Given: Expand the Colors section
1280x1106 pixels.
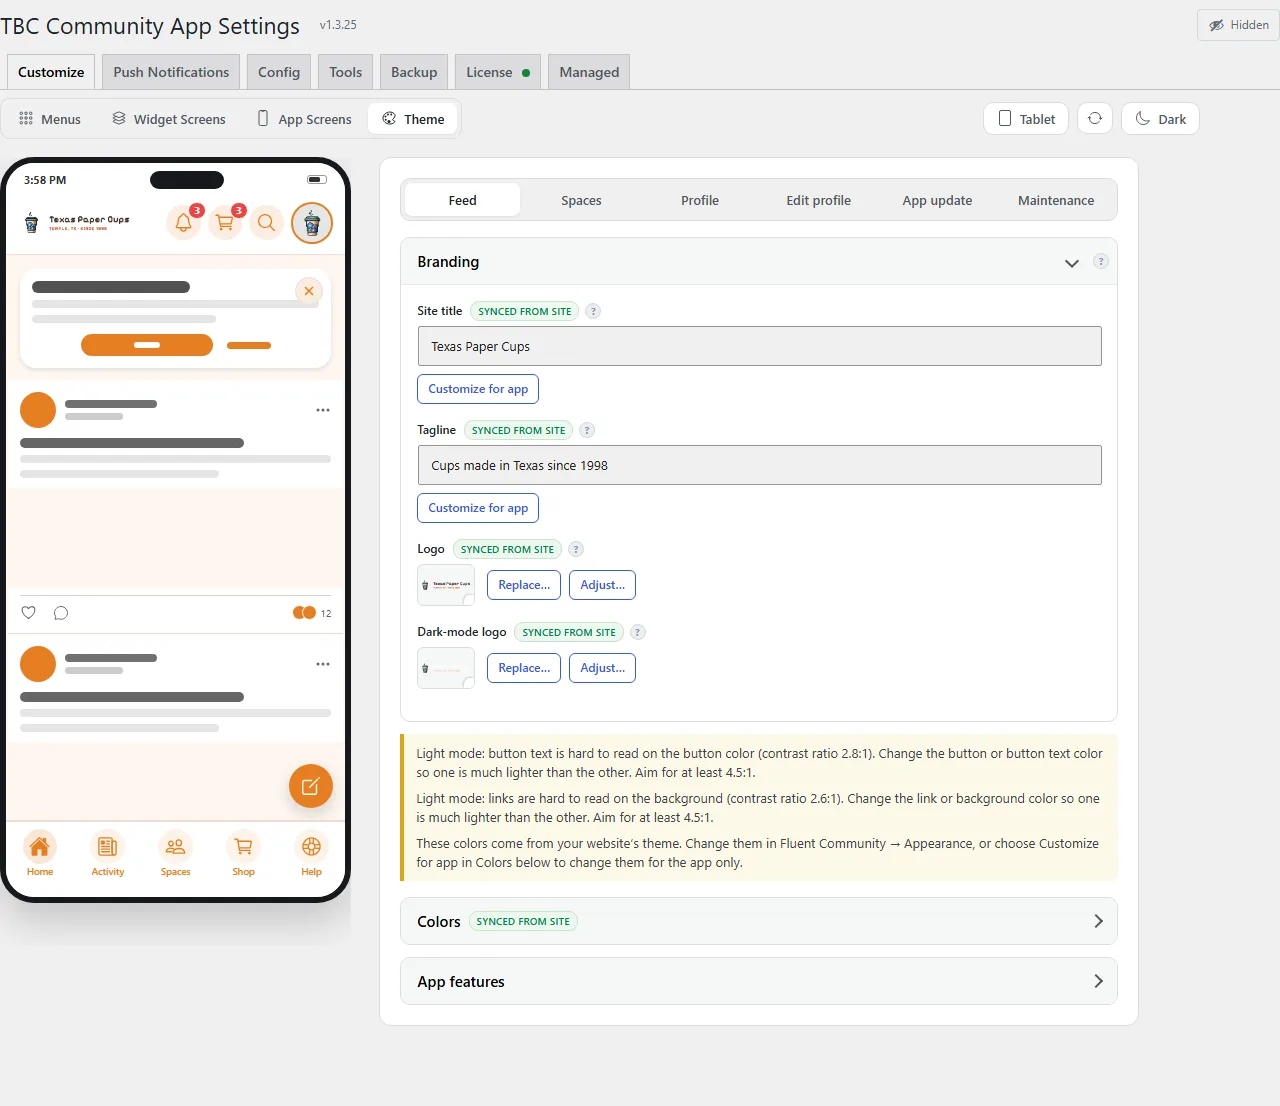Looking at the screenshot, I should point(758,921).
